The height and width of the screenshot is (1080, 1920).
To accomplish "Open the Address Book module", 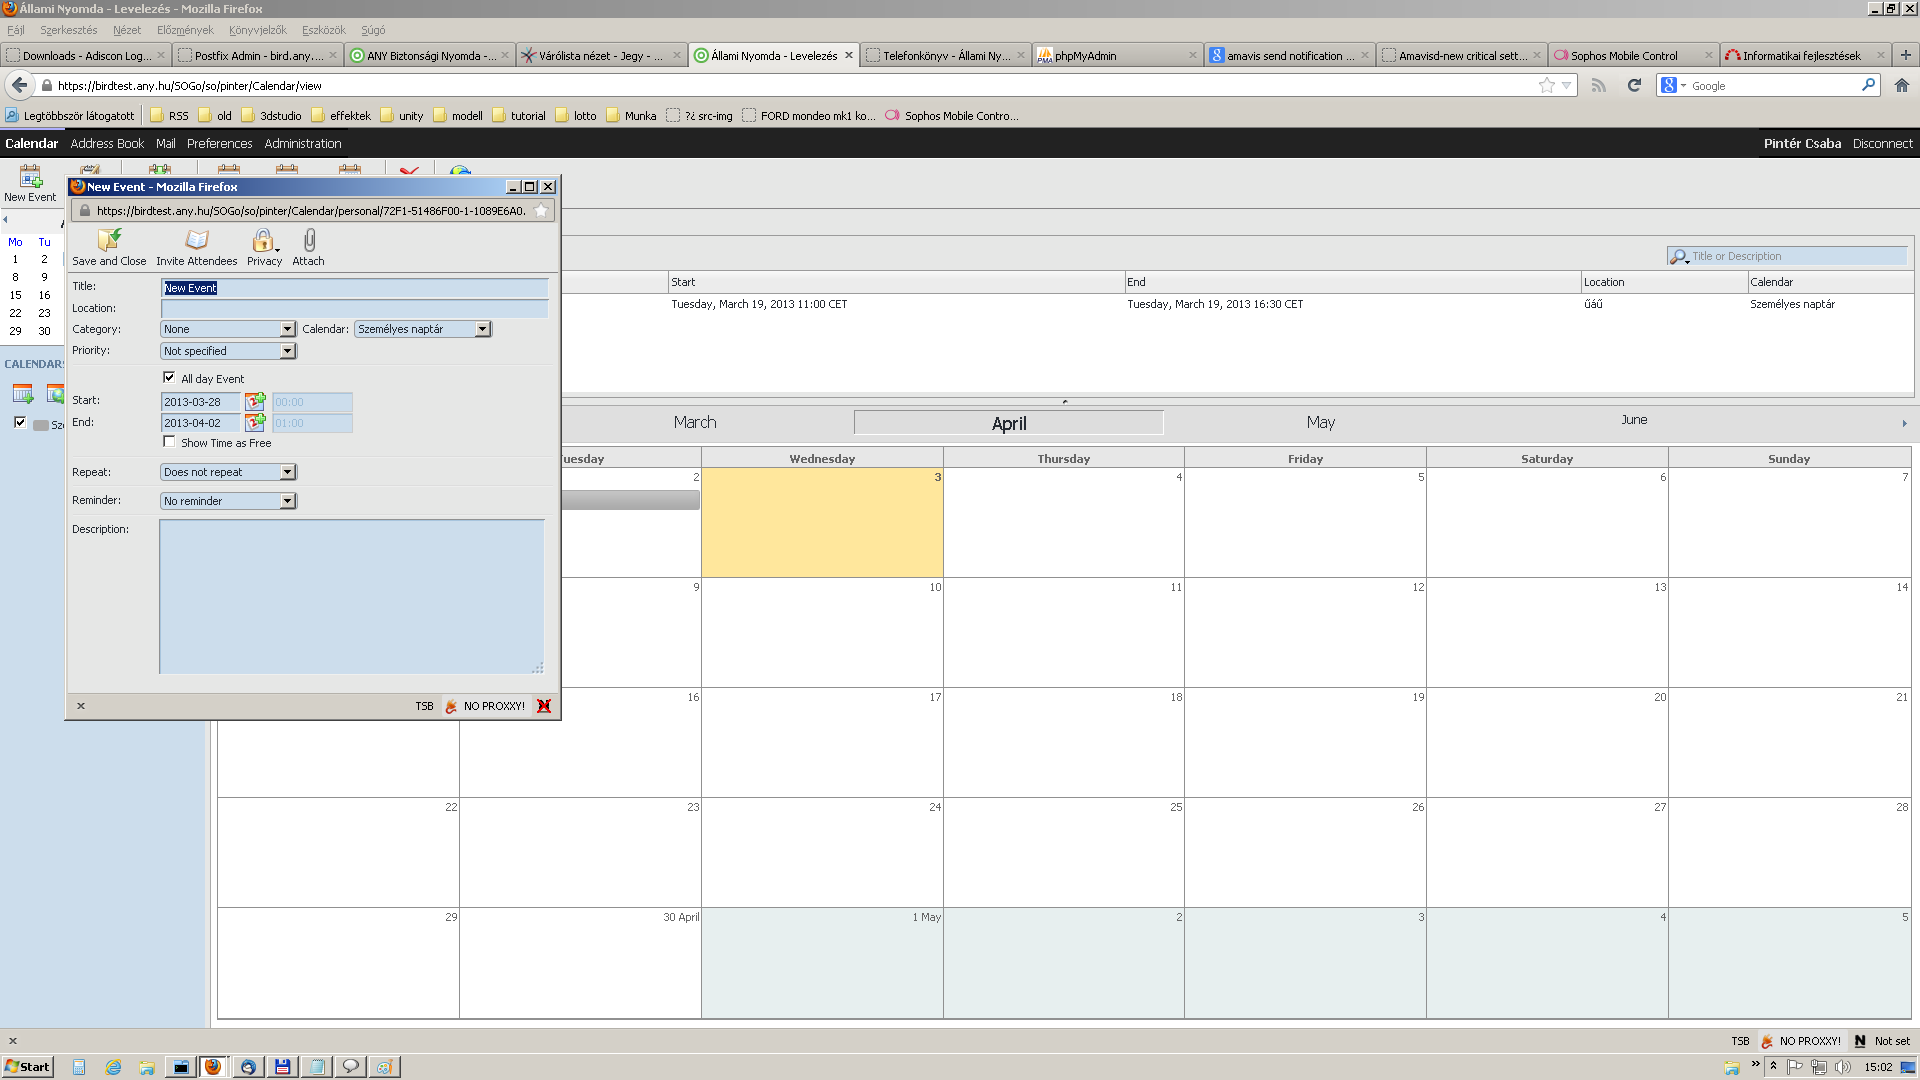I will [x=107, y=143].
